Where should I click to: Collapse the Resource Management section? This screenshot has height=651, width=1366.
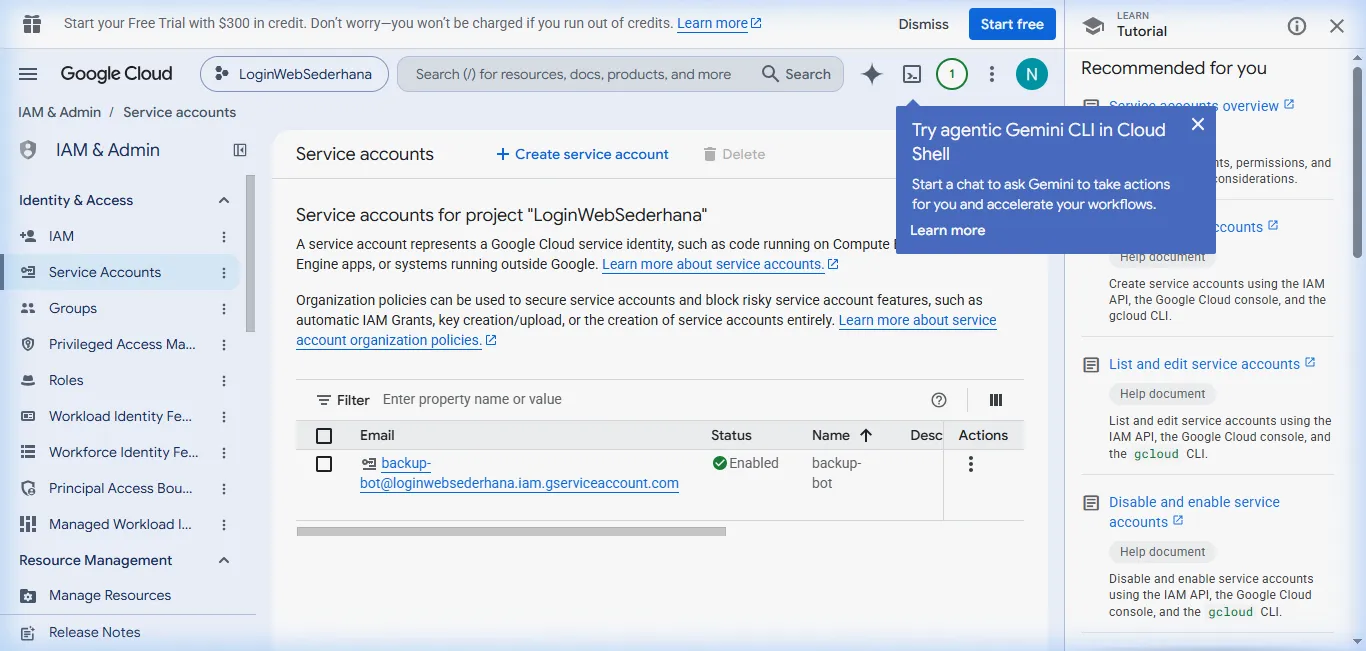pyautogui.click(x=224, y=560)
